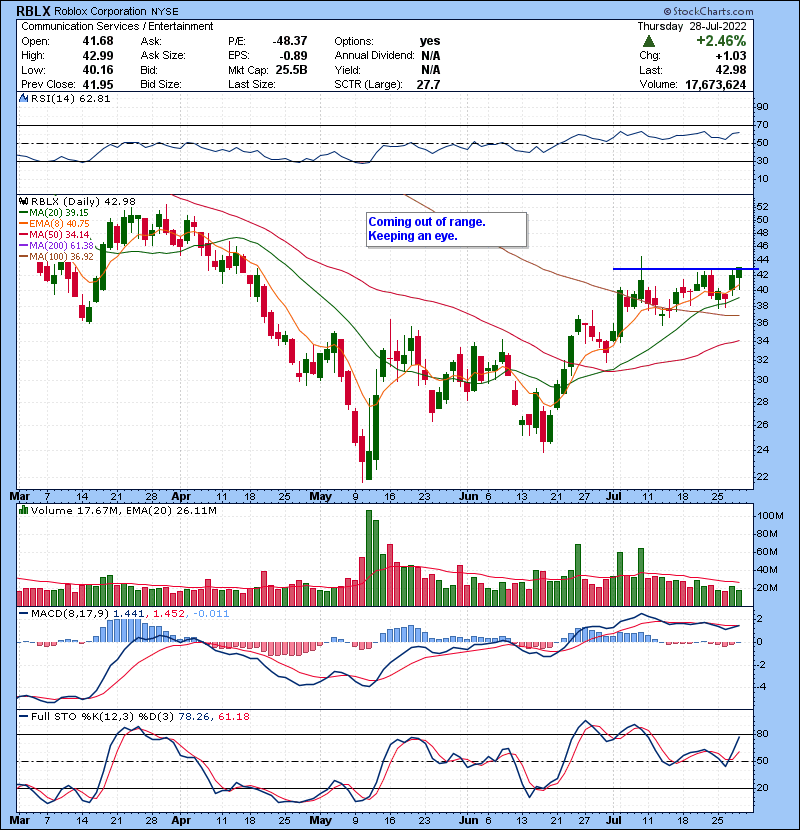Click the Chg value +1.03
Image resolution: width=800 pixels, height=830 pixels.
731,56
